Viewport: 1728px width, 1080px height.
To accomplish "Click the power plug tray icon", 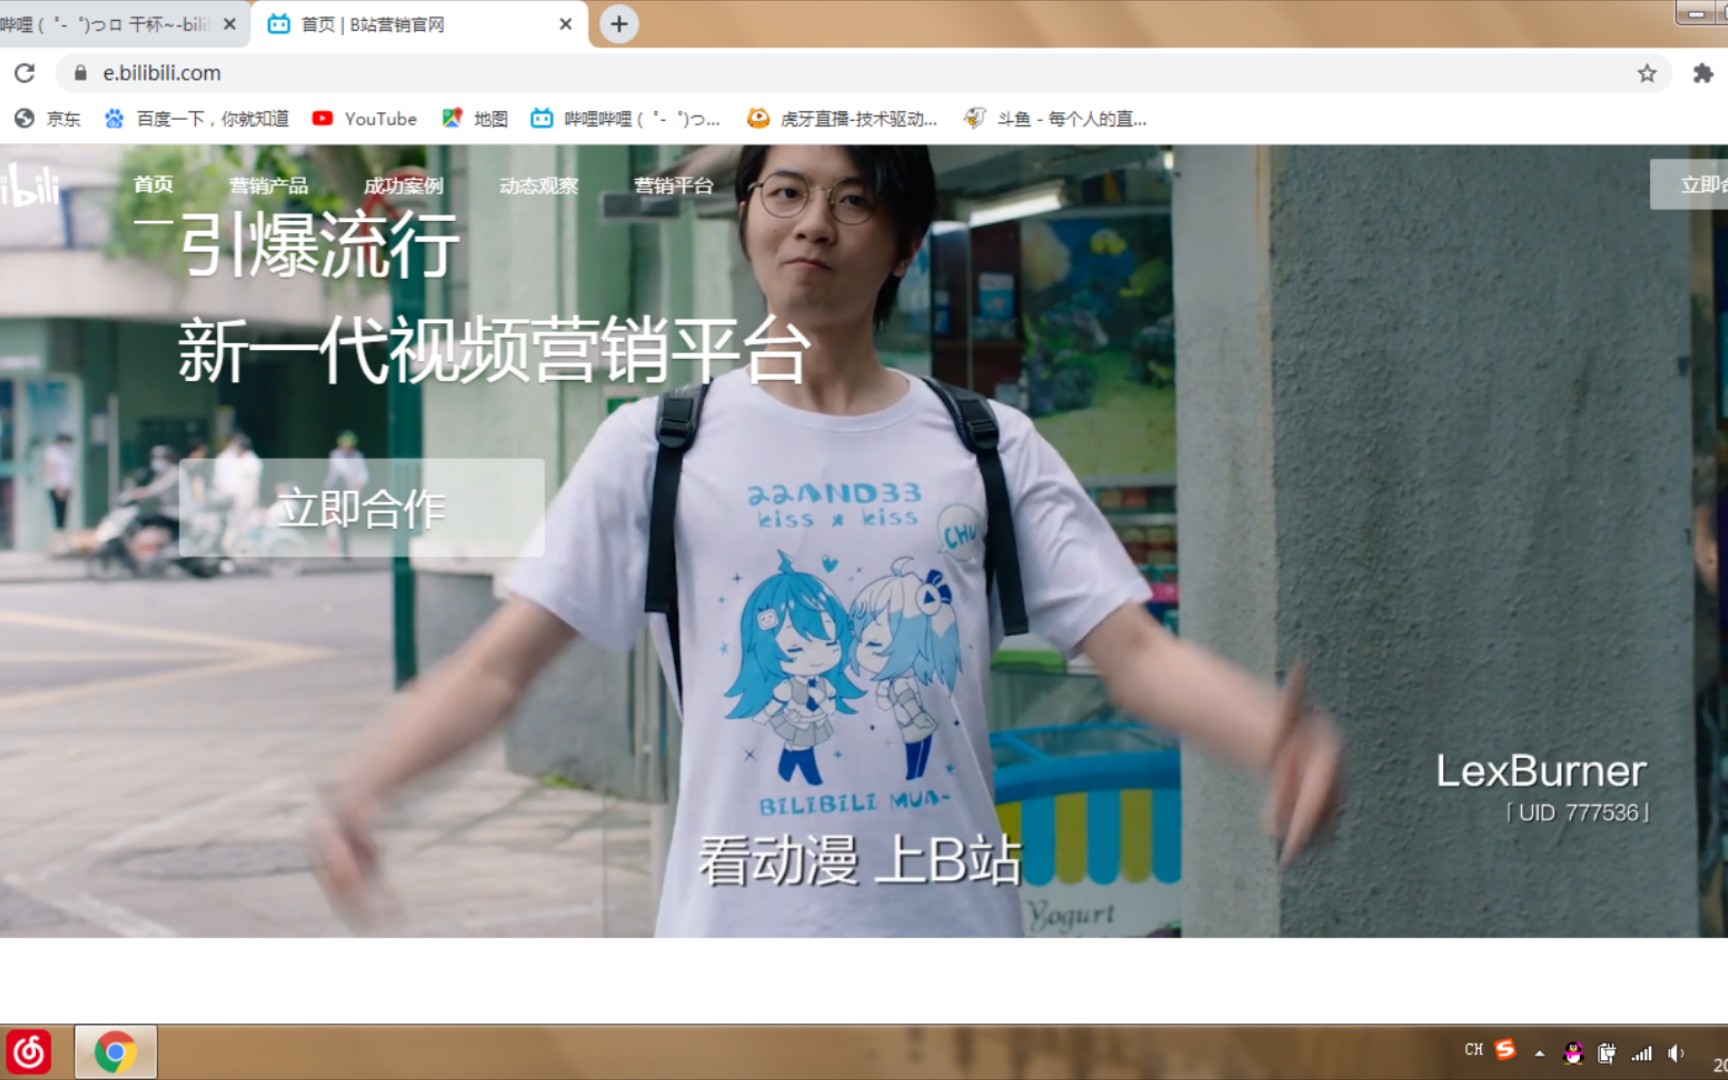I will pyautogui.click(x=1607, y=1053).
